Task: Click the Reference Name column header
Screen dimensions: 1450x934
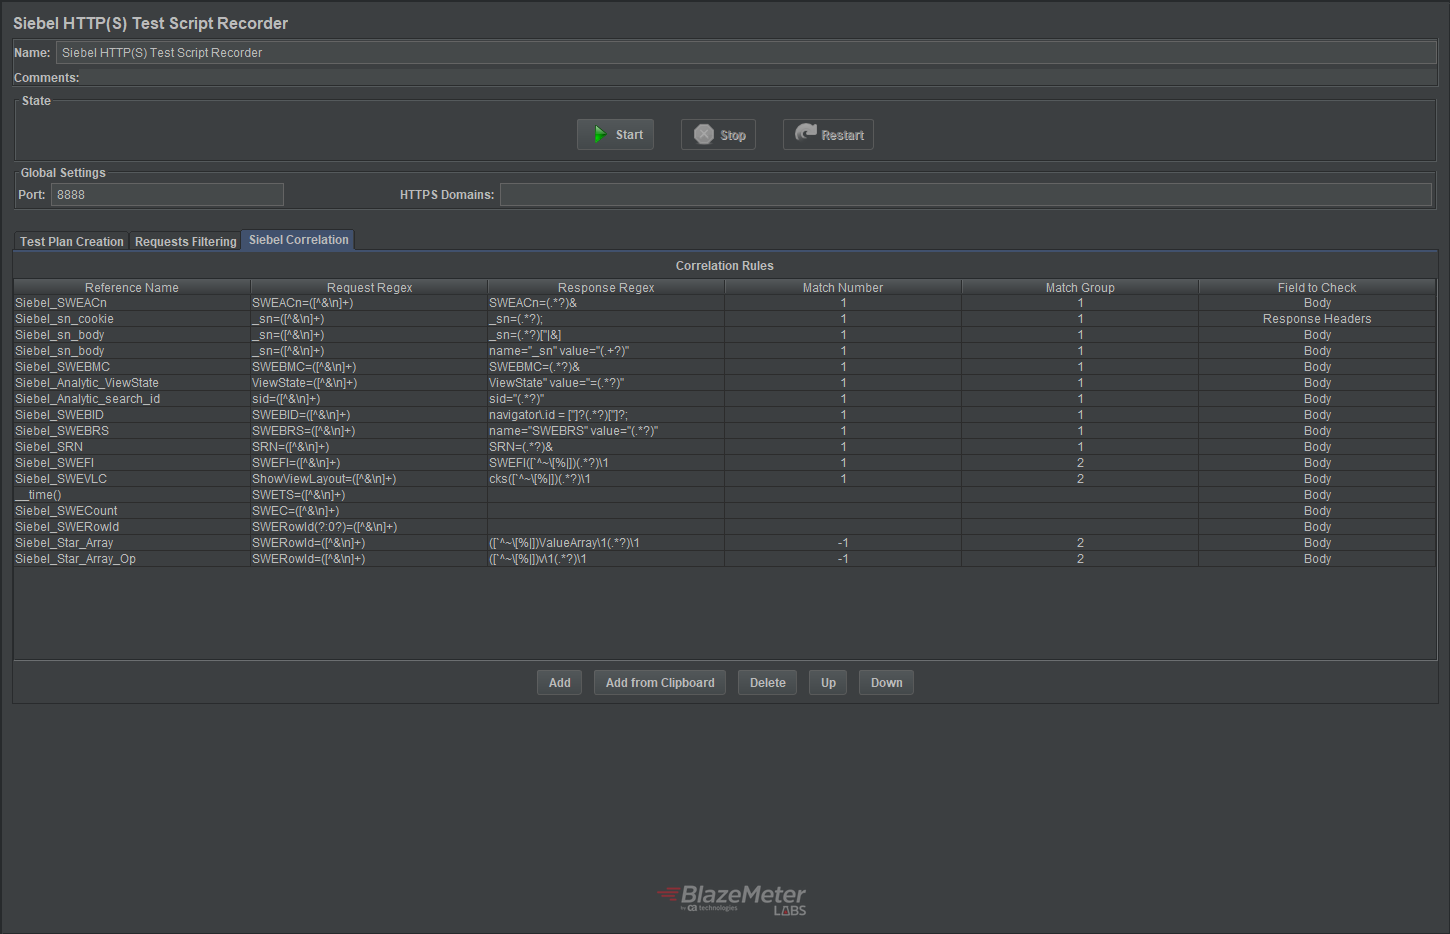Action: pos(132,287)
